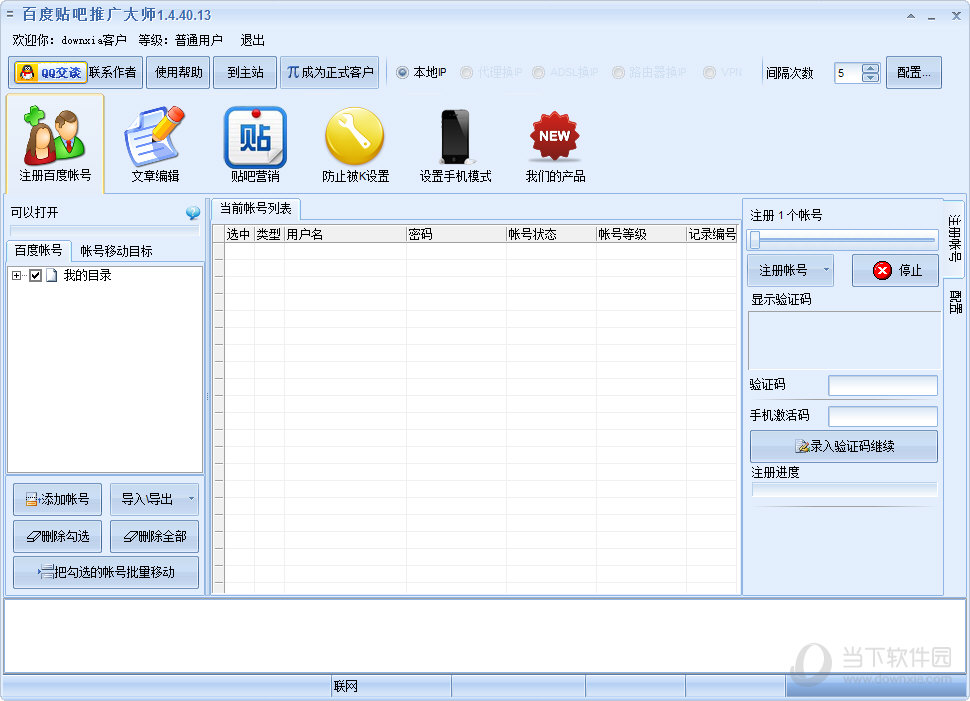The height and width of the screenshot is (701, 970).
Task: Switch to the 百度帐号 tab
Action: [38, 251]
